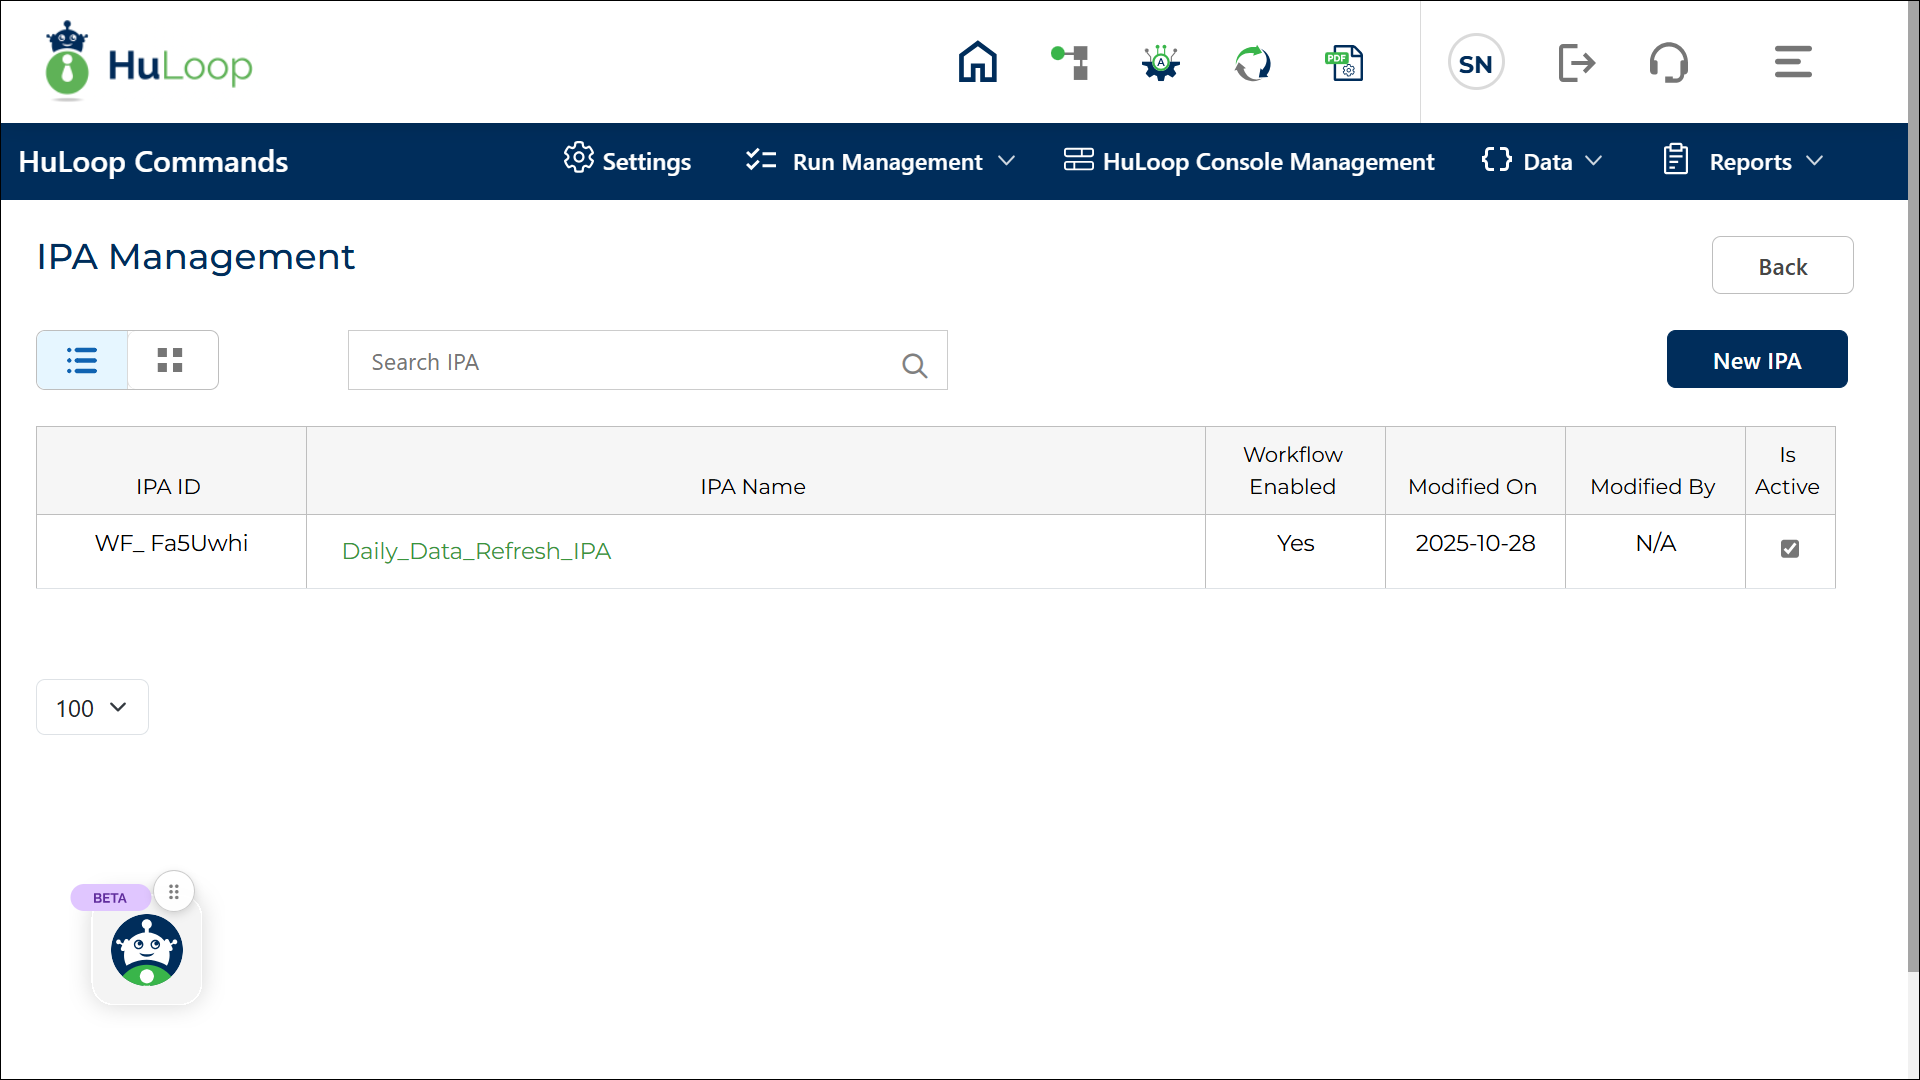The image size is (1920, 1080).
Task: Open the BETA robot assistant
Action: tap(147, 950)
